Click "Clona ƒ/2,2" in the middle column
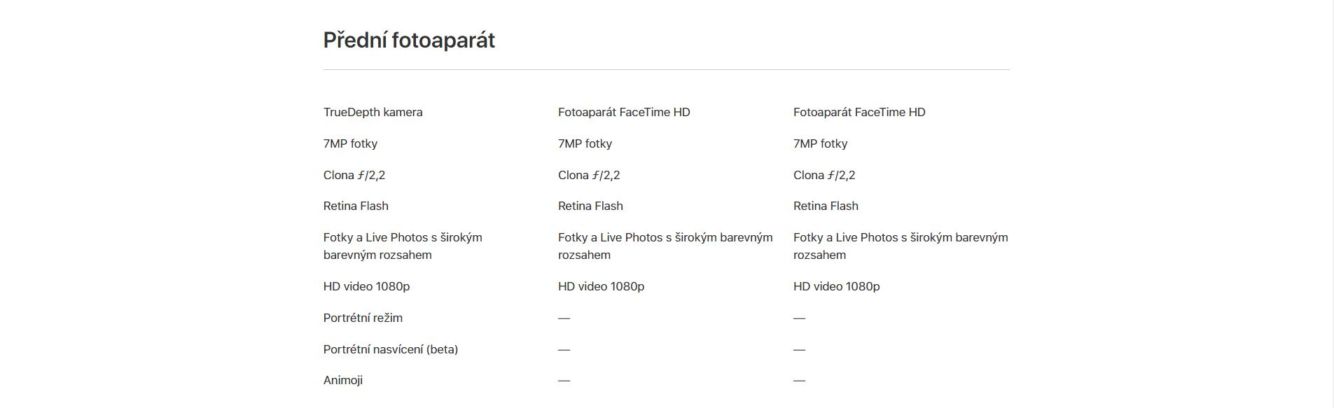Image resolution: width=1334 pixels, height=408 pixels. [x=589, y=175]
